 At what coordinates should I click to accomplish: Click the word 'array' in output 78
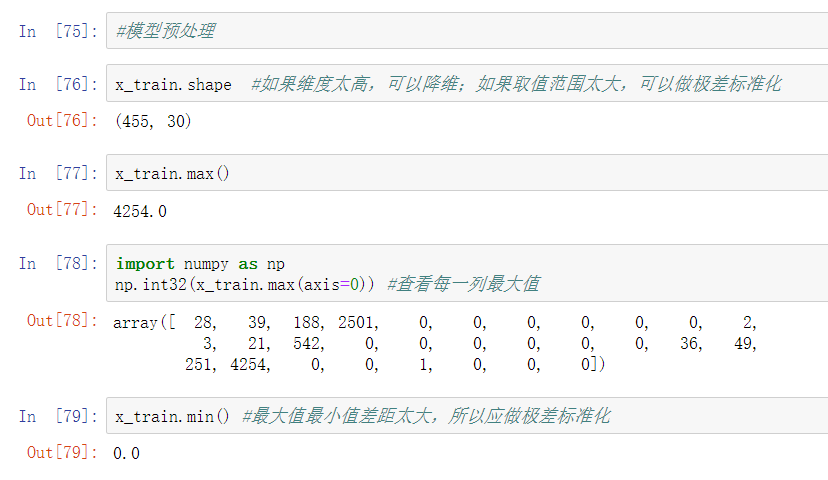tap(135, 322)
